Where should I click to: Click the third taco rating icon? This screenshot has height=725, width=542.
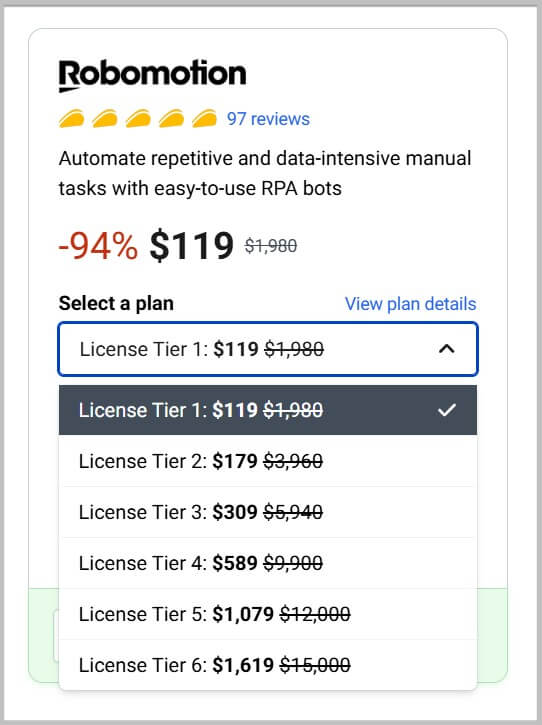point(138,118)
